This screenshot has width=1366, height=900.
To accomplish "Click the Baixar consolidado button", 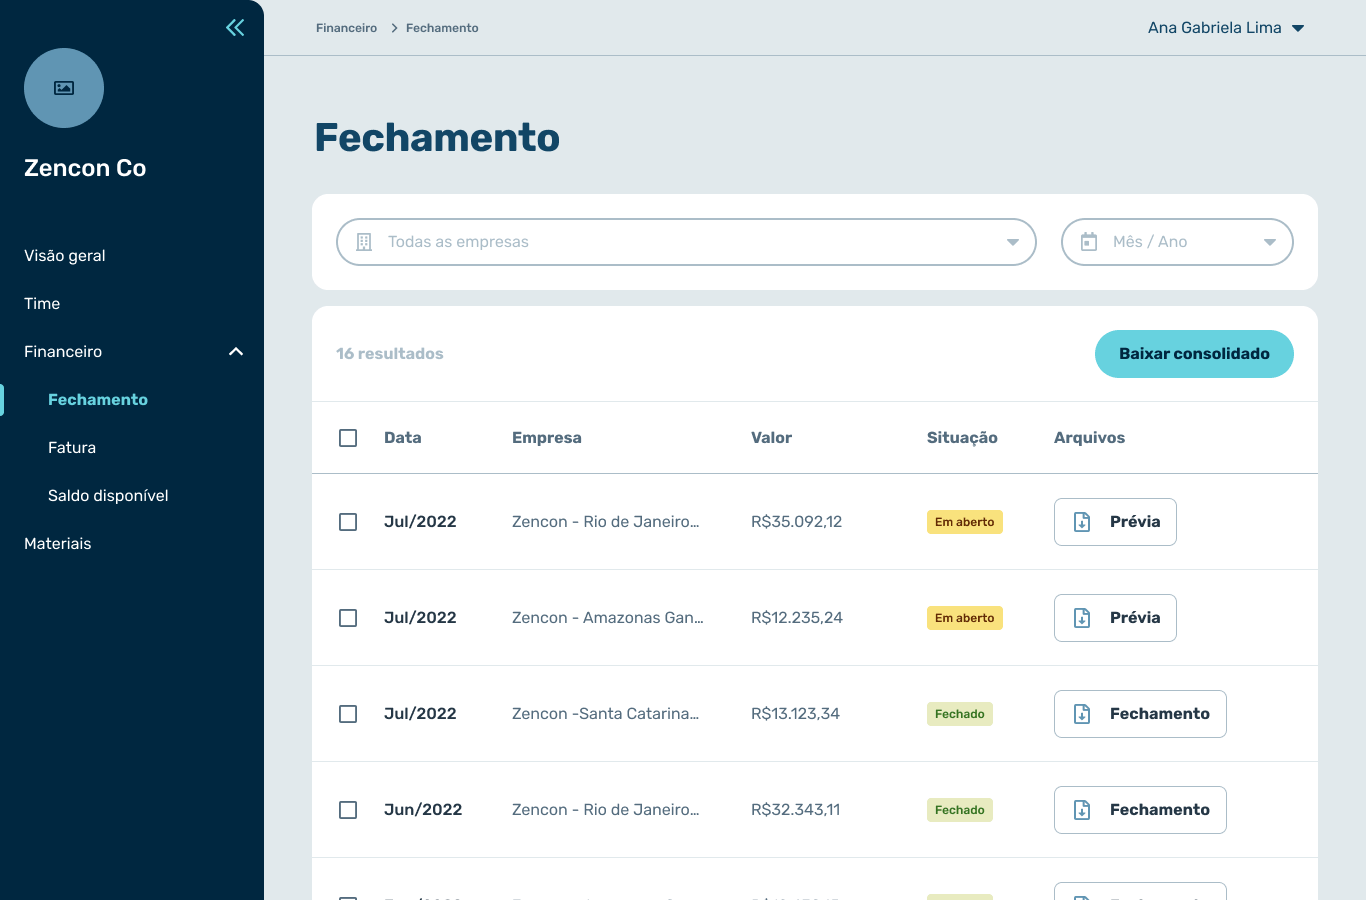I will coord(1194,353).
